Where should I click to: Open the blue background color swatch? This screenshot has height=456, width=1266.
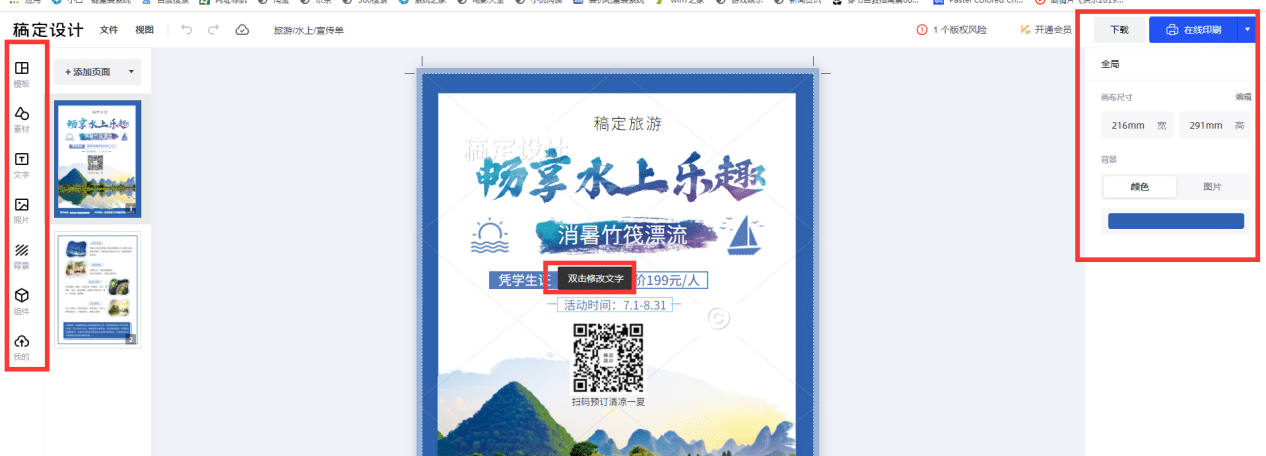pos(1175,221)
